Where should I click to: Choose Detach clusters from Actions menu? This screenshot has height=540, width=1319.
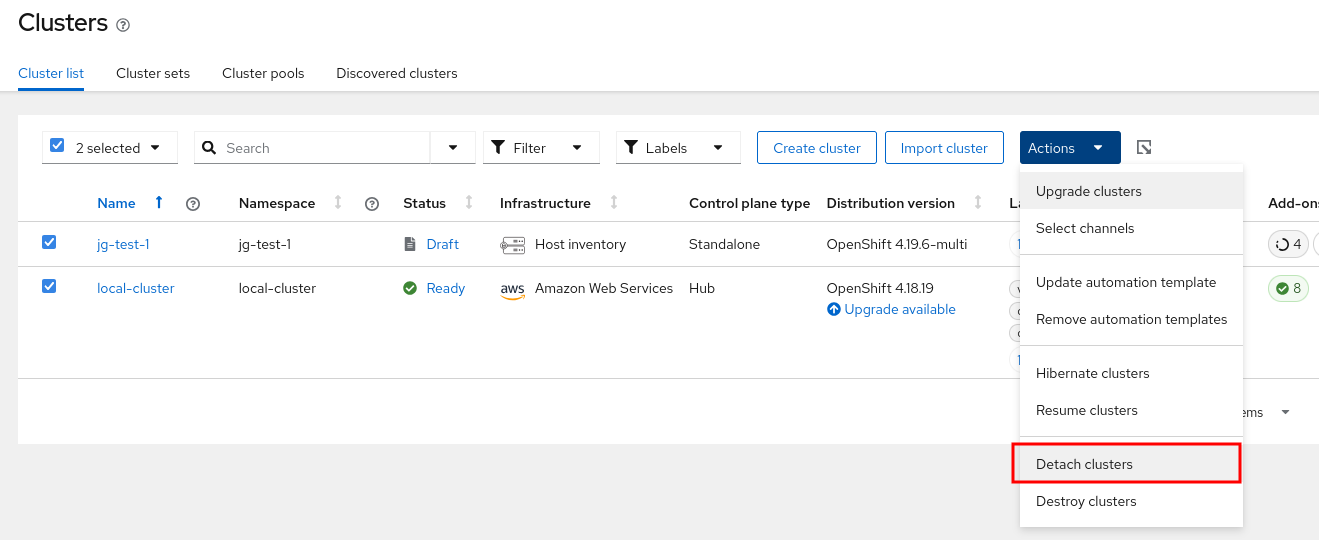(1084, 464)
